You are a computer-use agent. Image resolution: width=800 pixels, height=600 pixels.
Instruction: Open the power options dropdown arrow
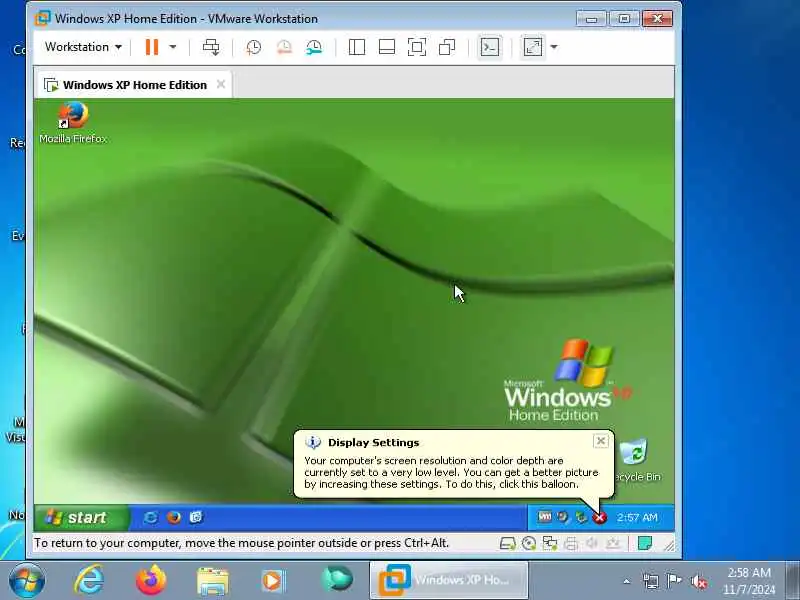[173, 47]
